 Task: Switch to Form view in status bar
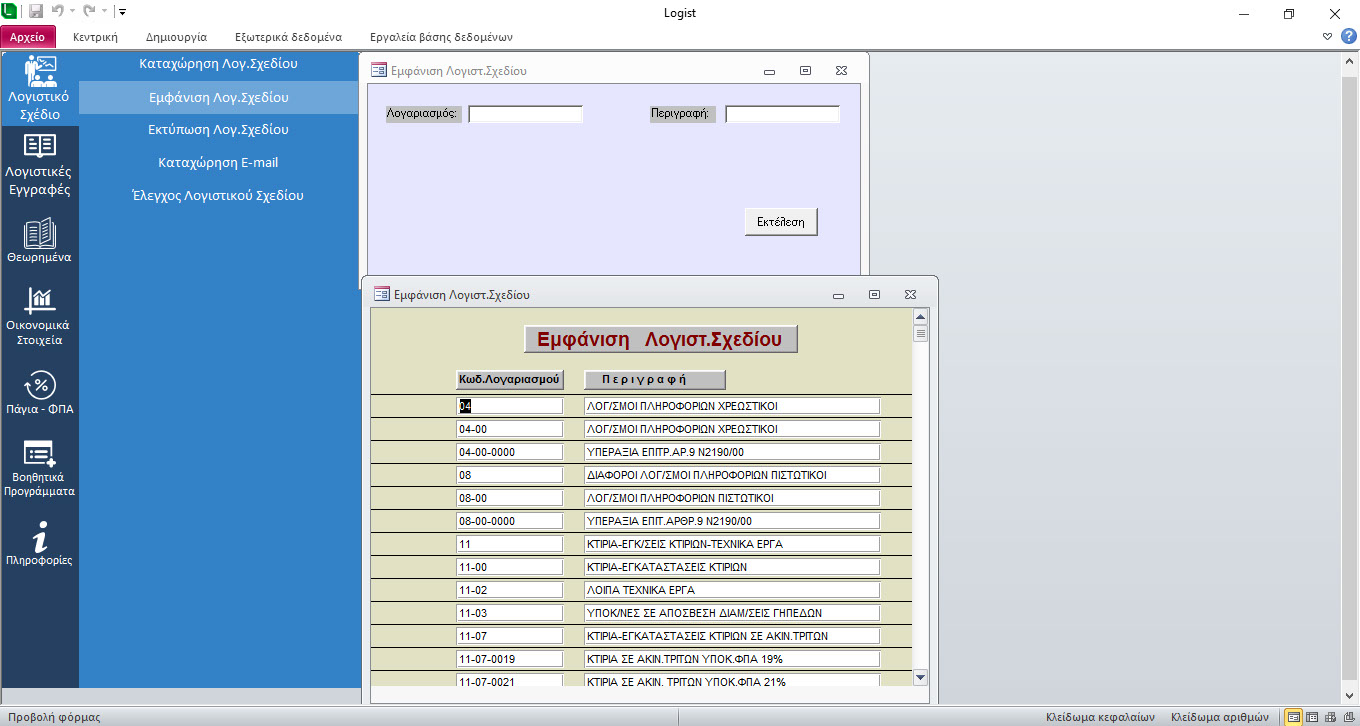(1294, 716)
